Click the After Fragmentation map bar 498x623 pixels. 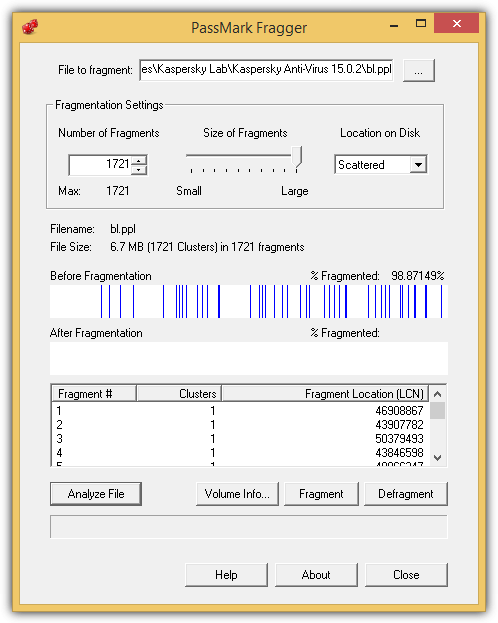click(x=249, y=358)
